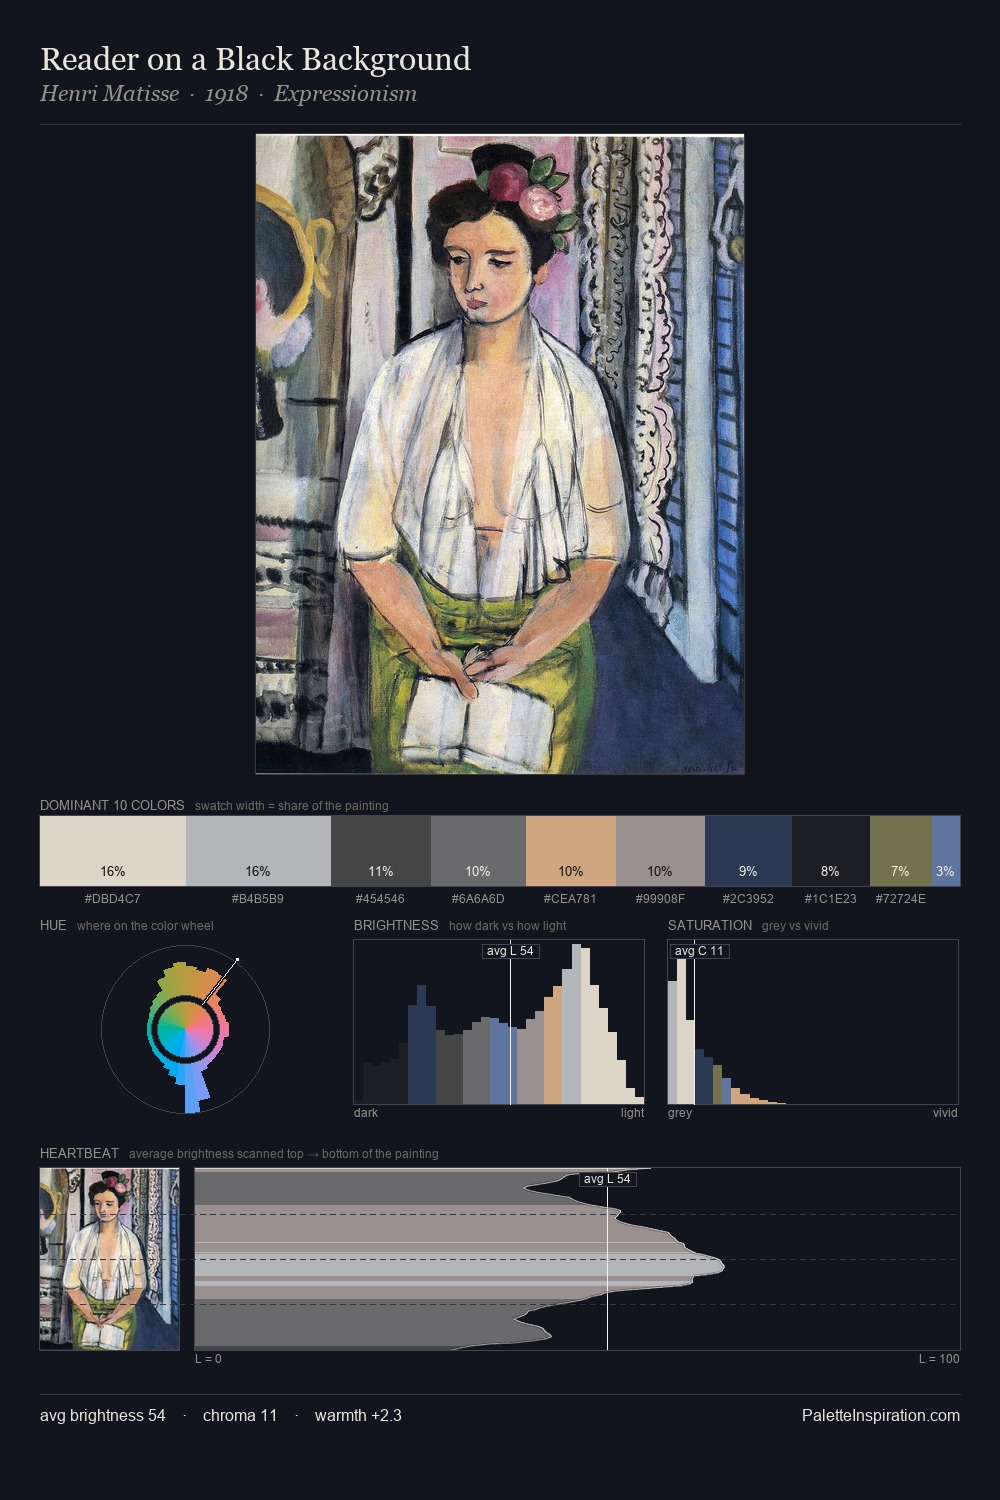Click the hue color wheel chart
Viewport: 1000px width, 1500px height.
[186, 1029]
